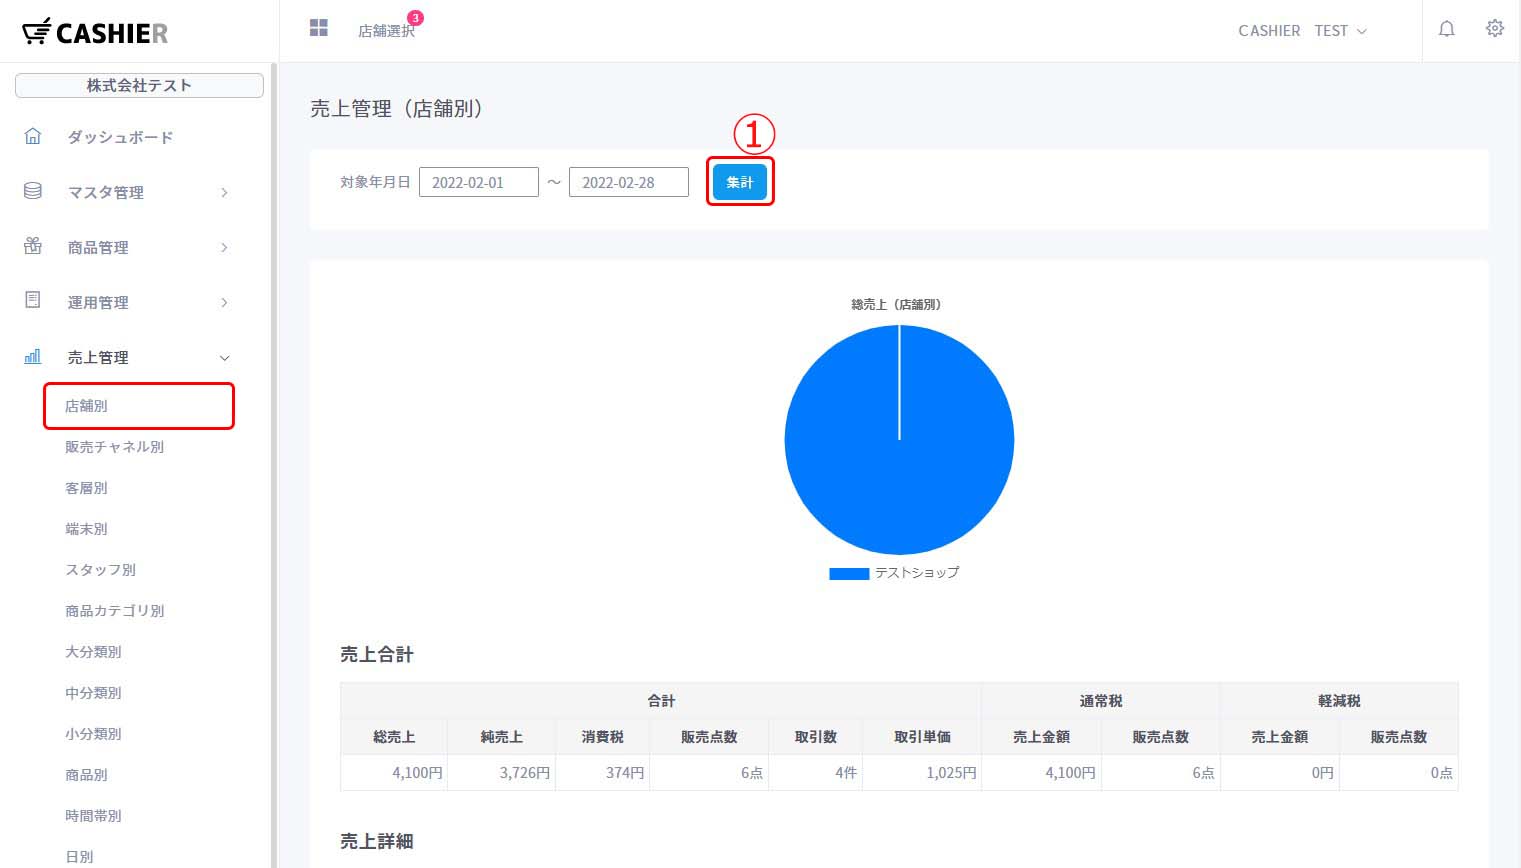Click the ダッシュボード home icon
1521x868 pixels.
click(x=33, y=136)
